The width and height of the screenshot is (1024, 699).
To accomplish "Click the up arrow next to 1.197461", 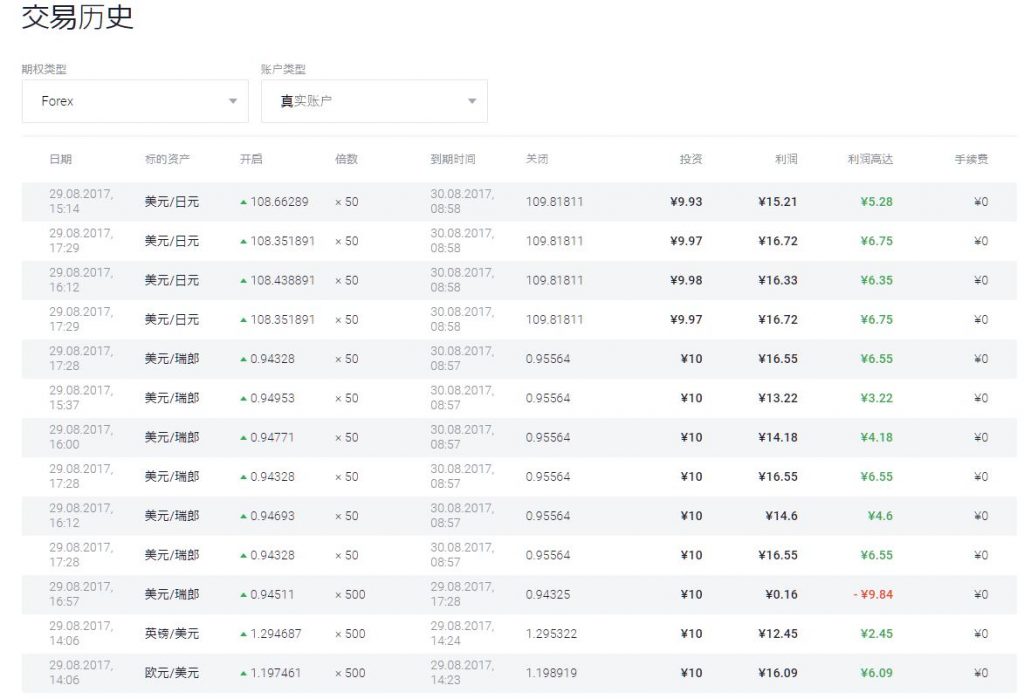I will click(x=243, y=674).
